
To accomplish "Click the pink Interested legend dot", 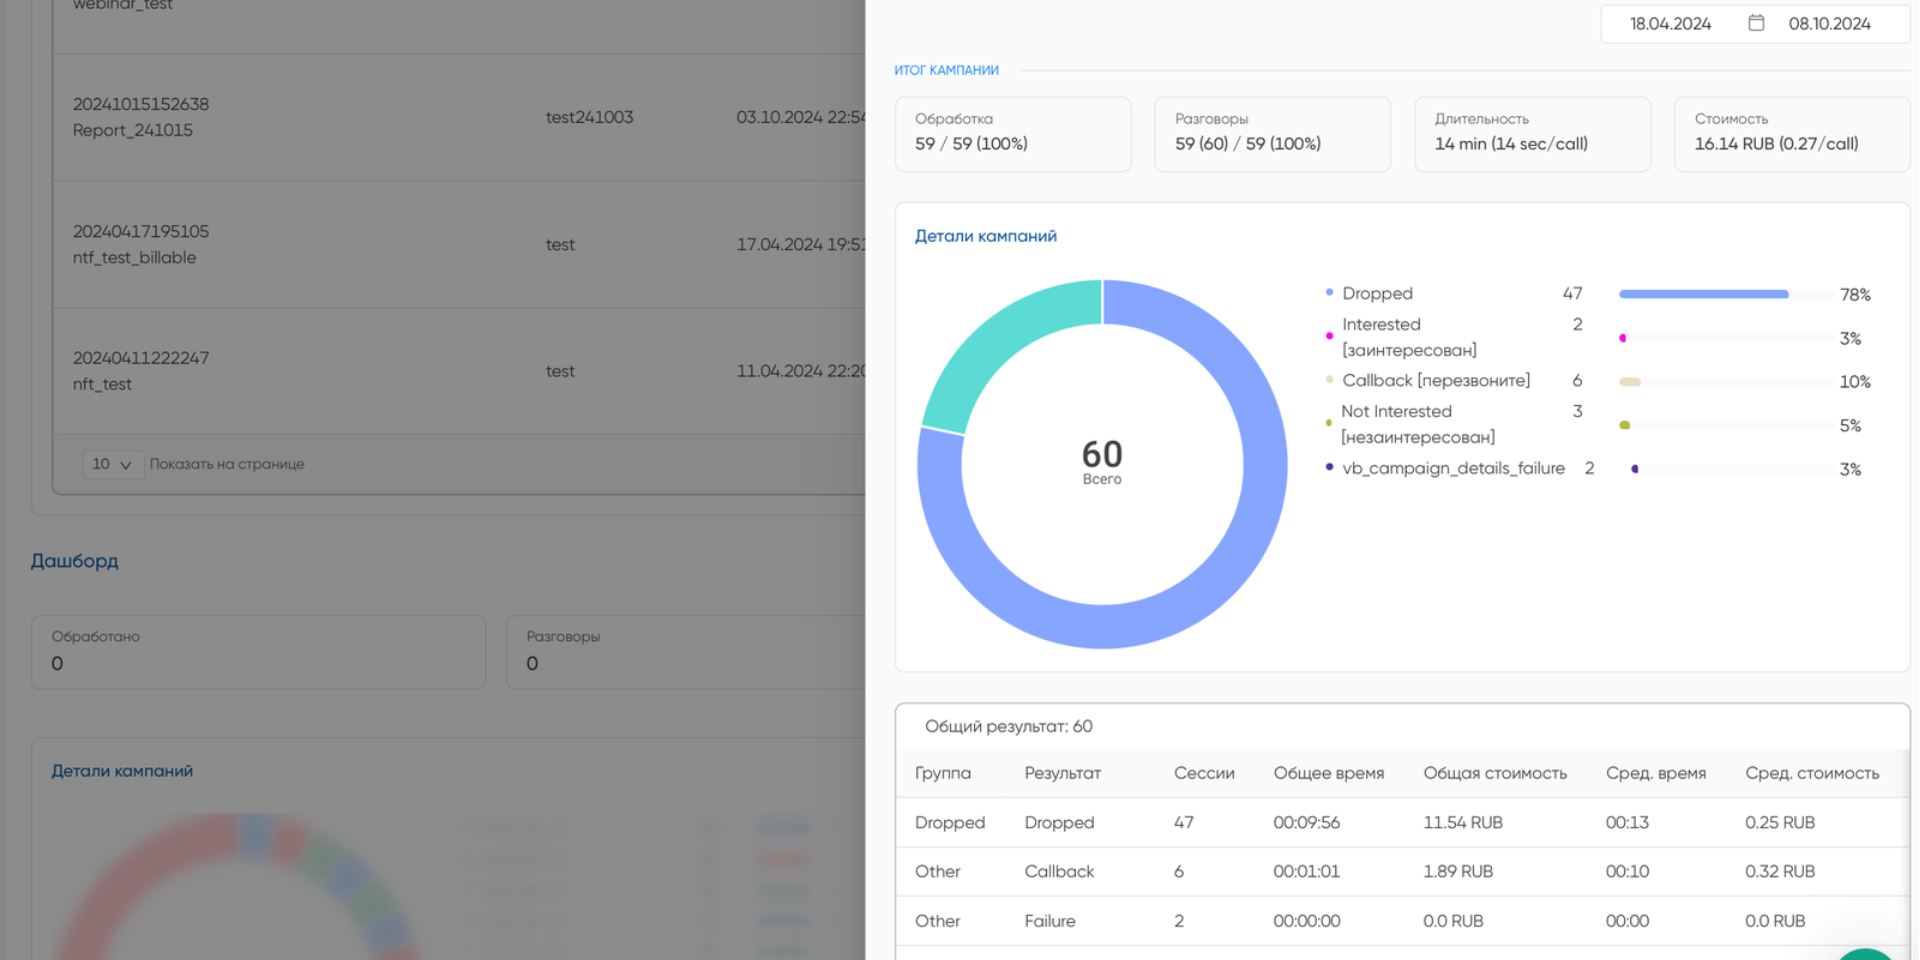I will (1329, 336).
